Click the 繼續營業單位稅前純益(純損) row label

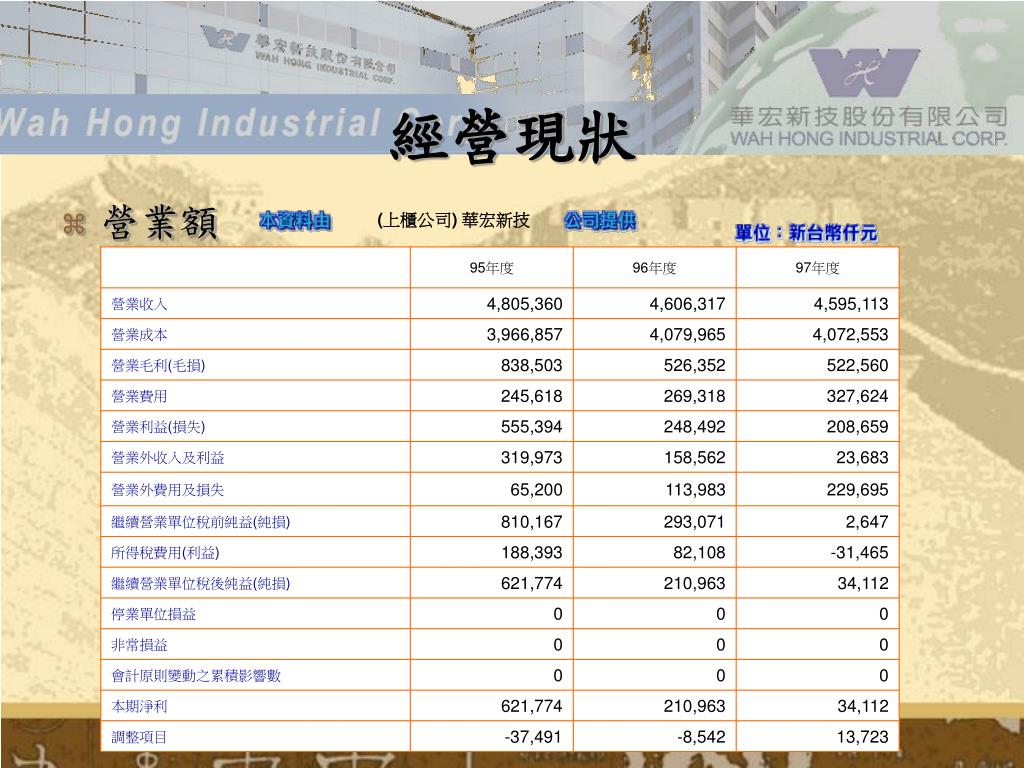[200, 521]
